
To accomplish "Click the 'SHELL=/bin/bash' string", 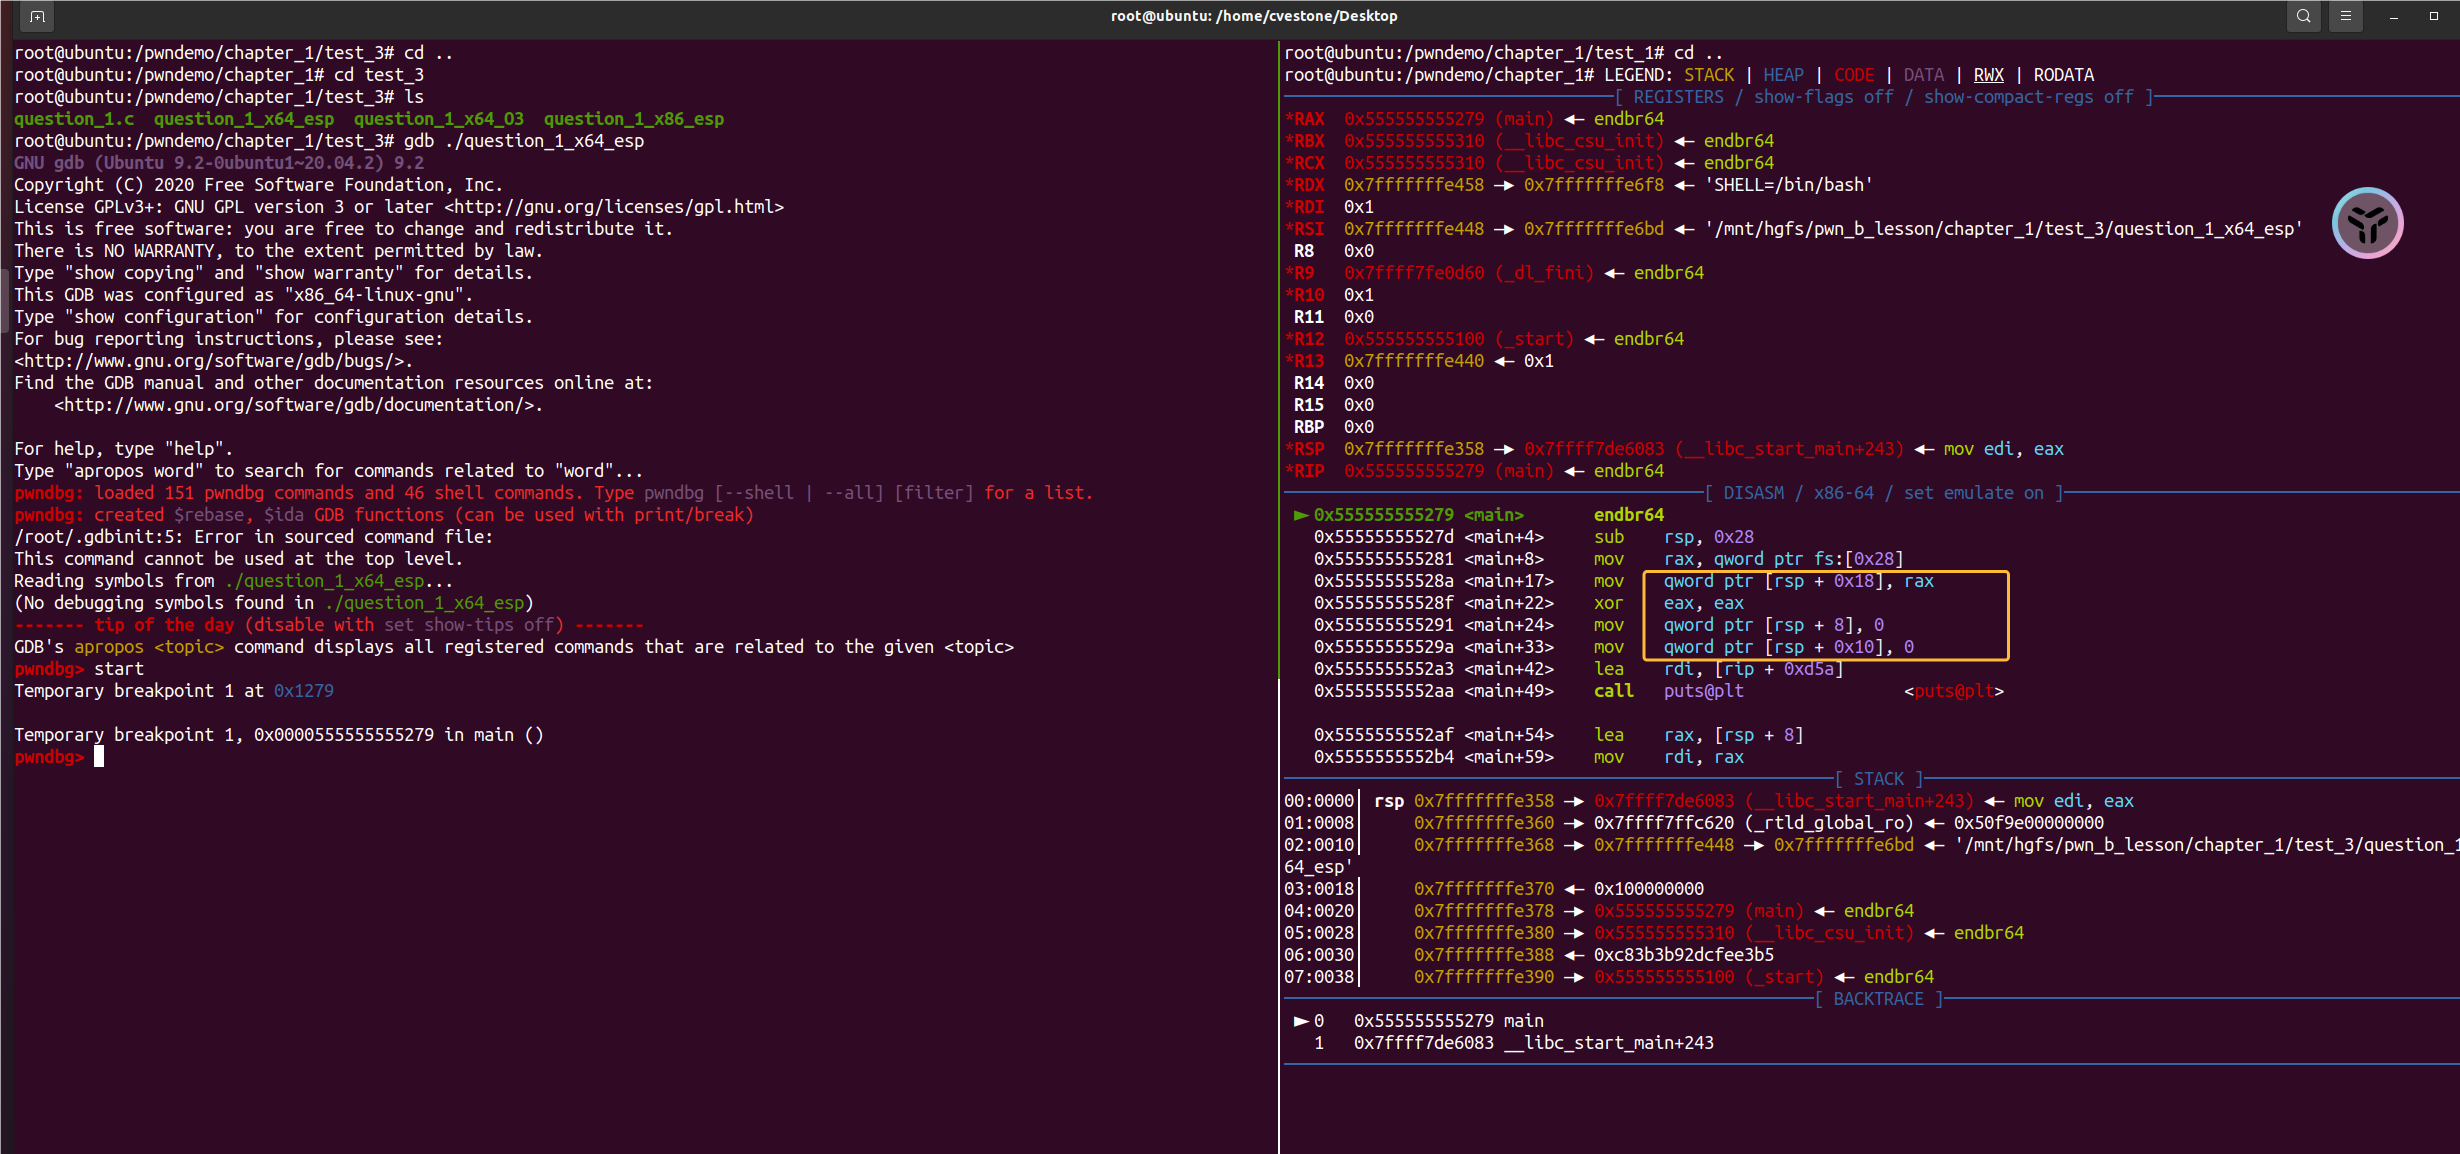I will click(x=1788, y=185).
